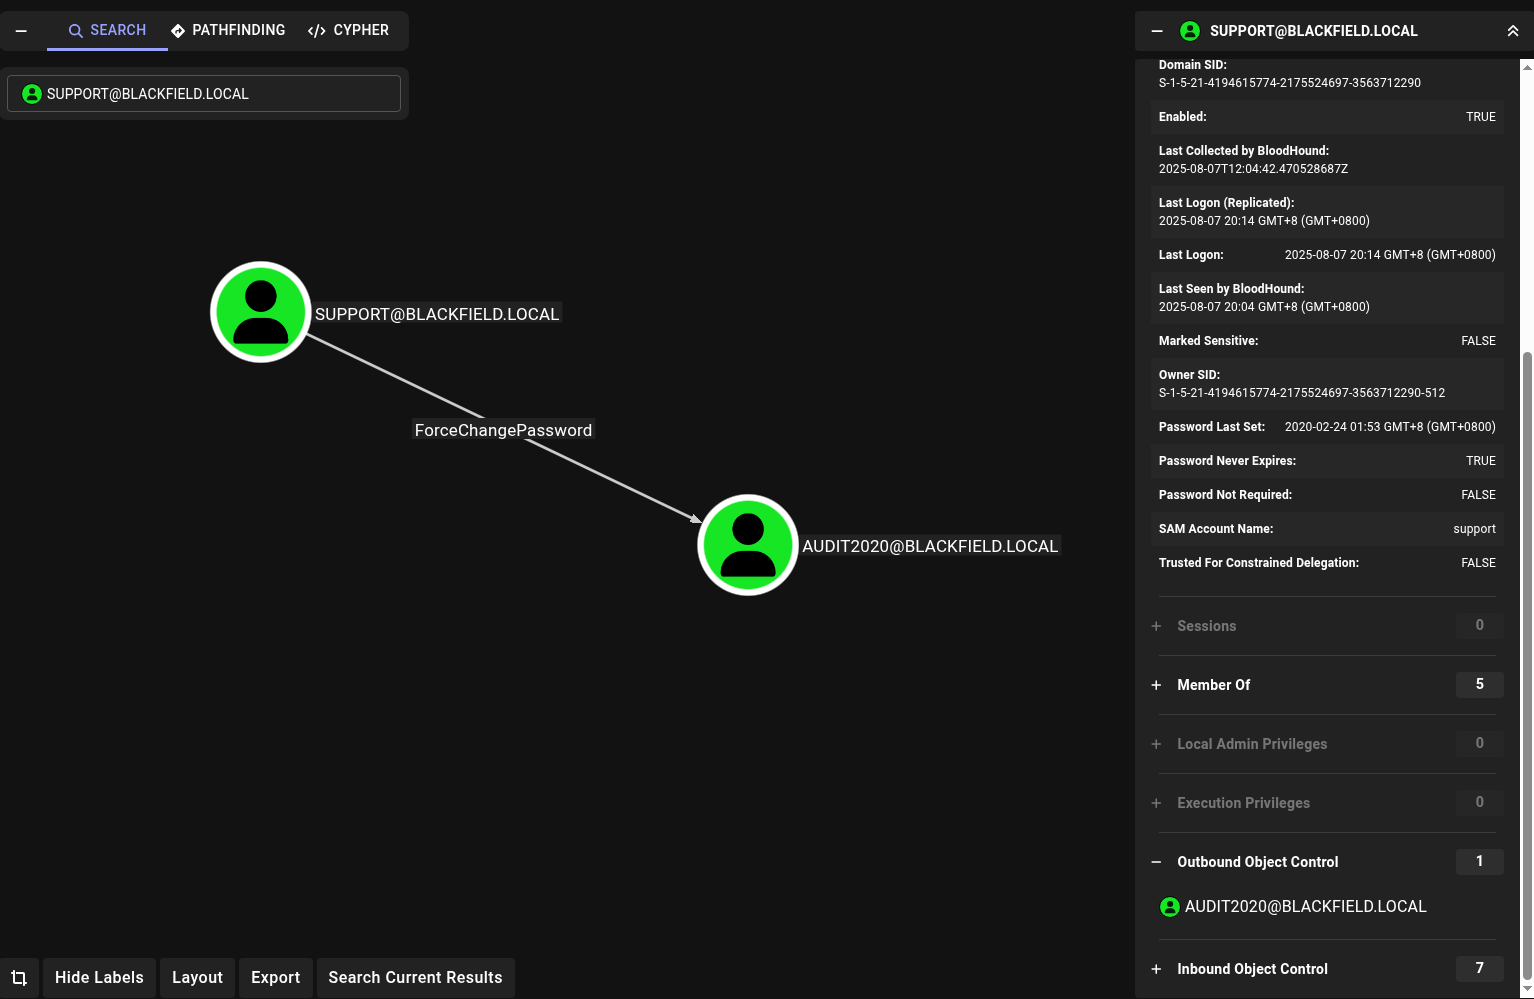Open the Layout options
The height and width of the screenshot is (999, 1534).
click(197, 978)
